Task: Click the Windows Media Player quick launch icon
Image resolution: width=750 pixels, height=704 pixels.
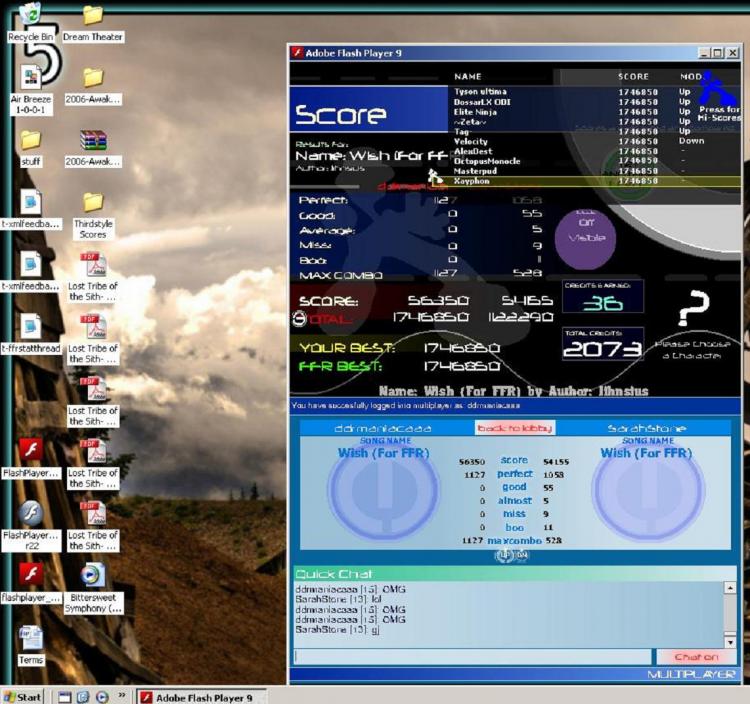Action: pos(102,697)
